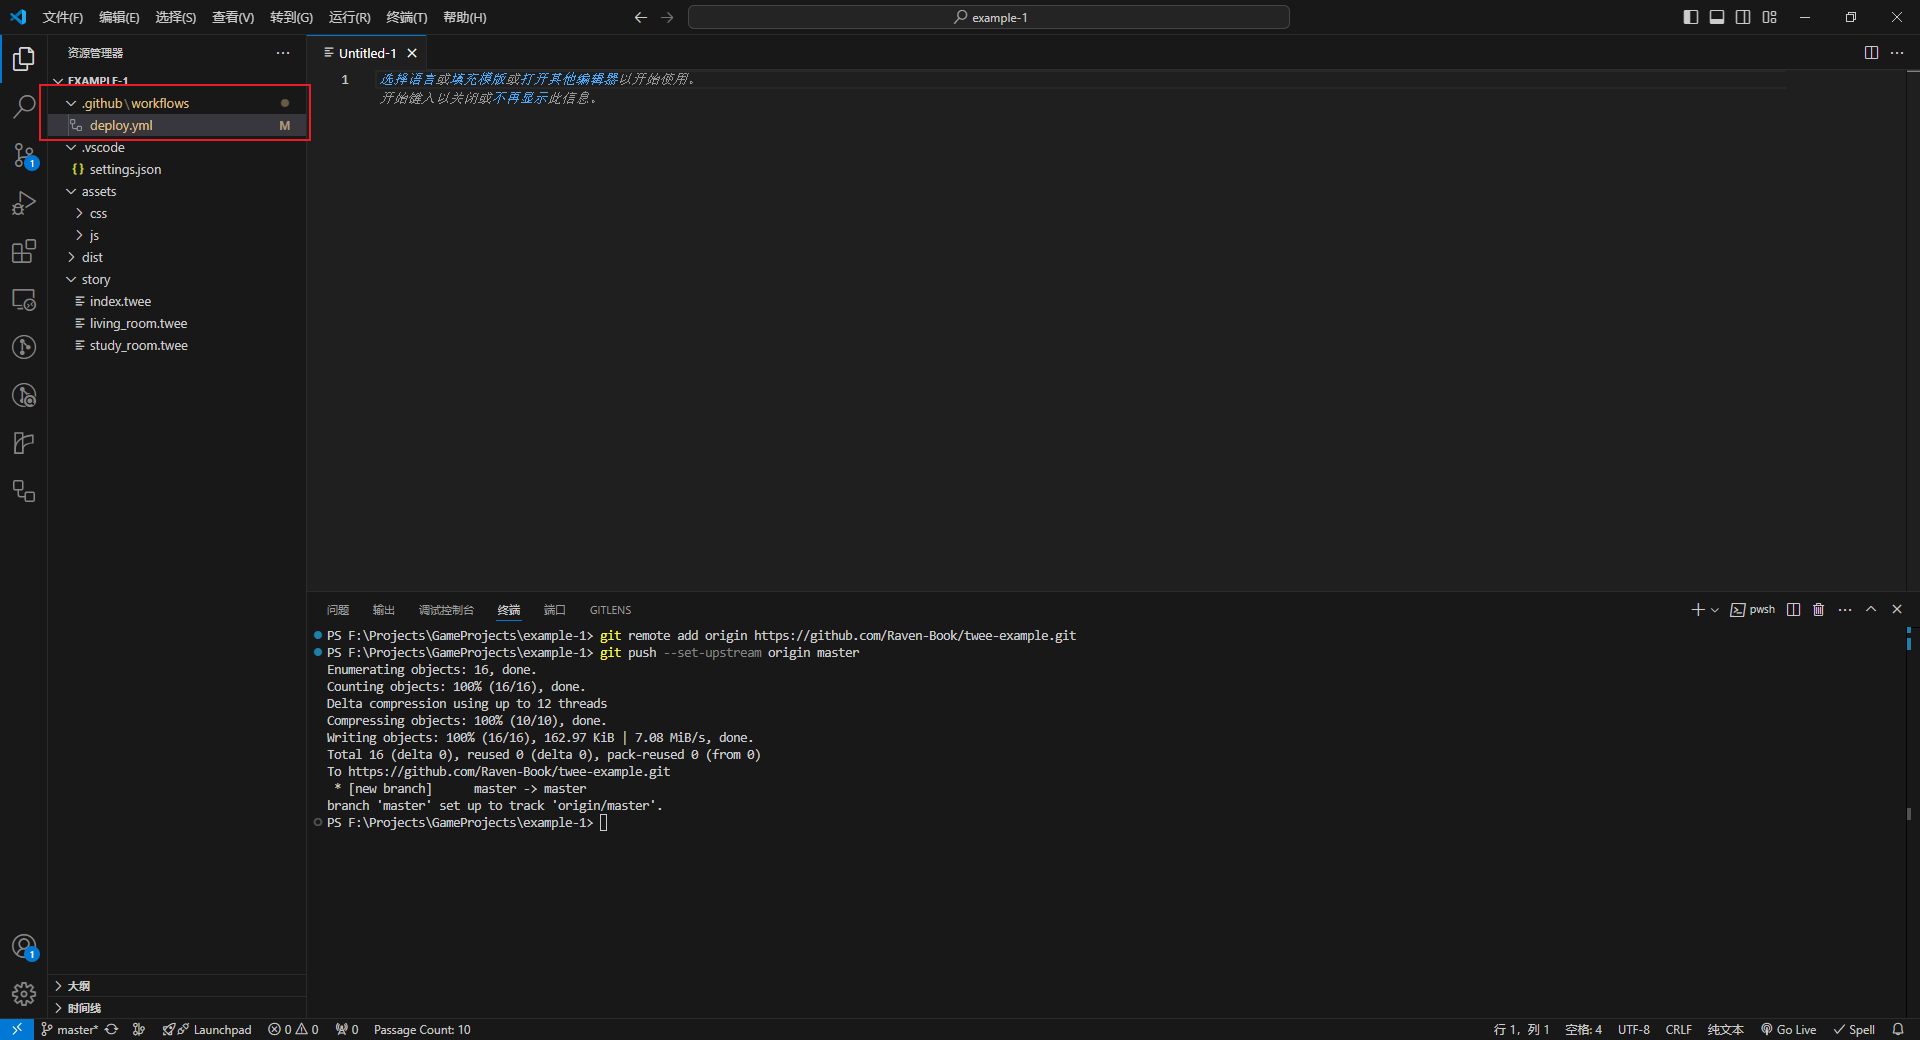The image size is (1920, 1040).
Task: Split the editor to the right
Action: coord(1871,53)
